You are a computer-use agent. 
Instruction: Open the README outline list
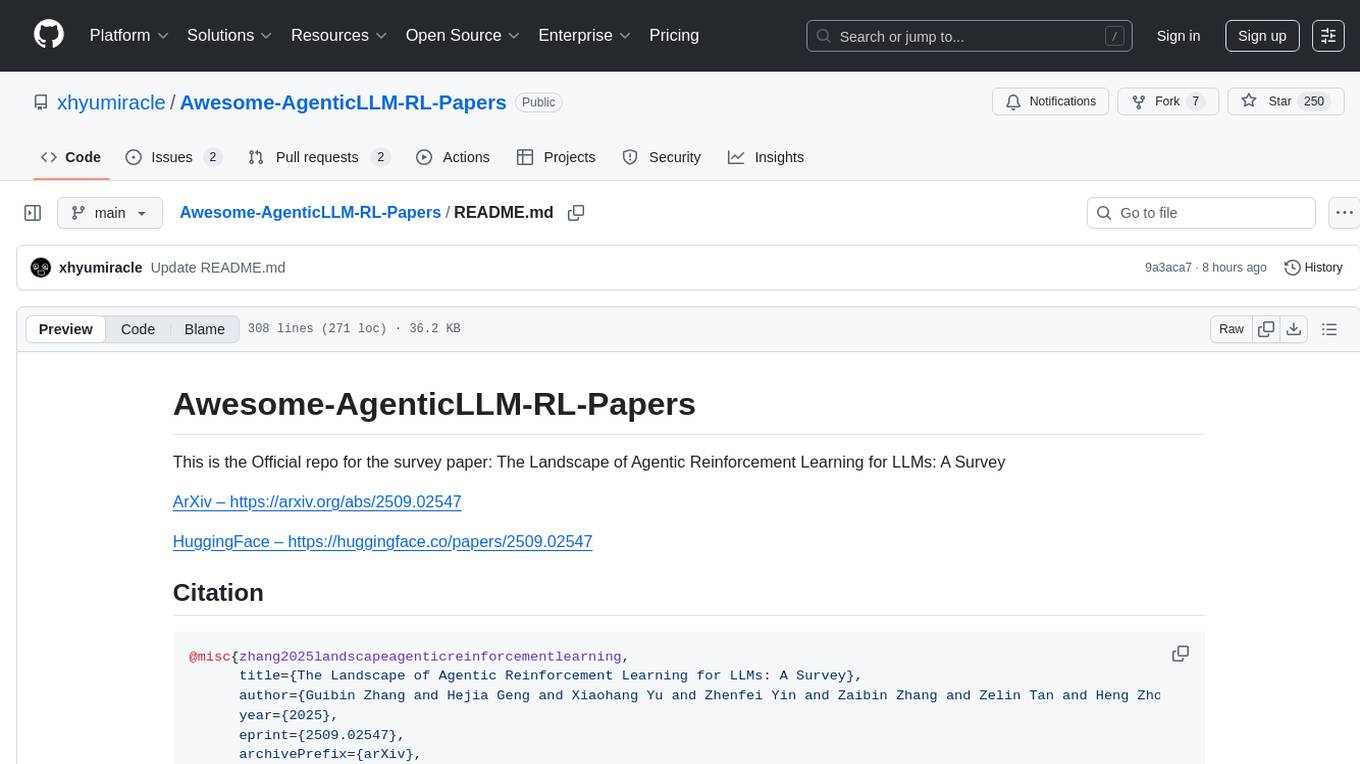coord(1329,329)
